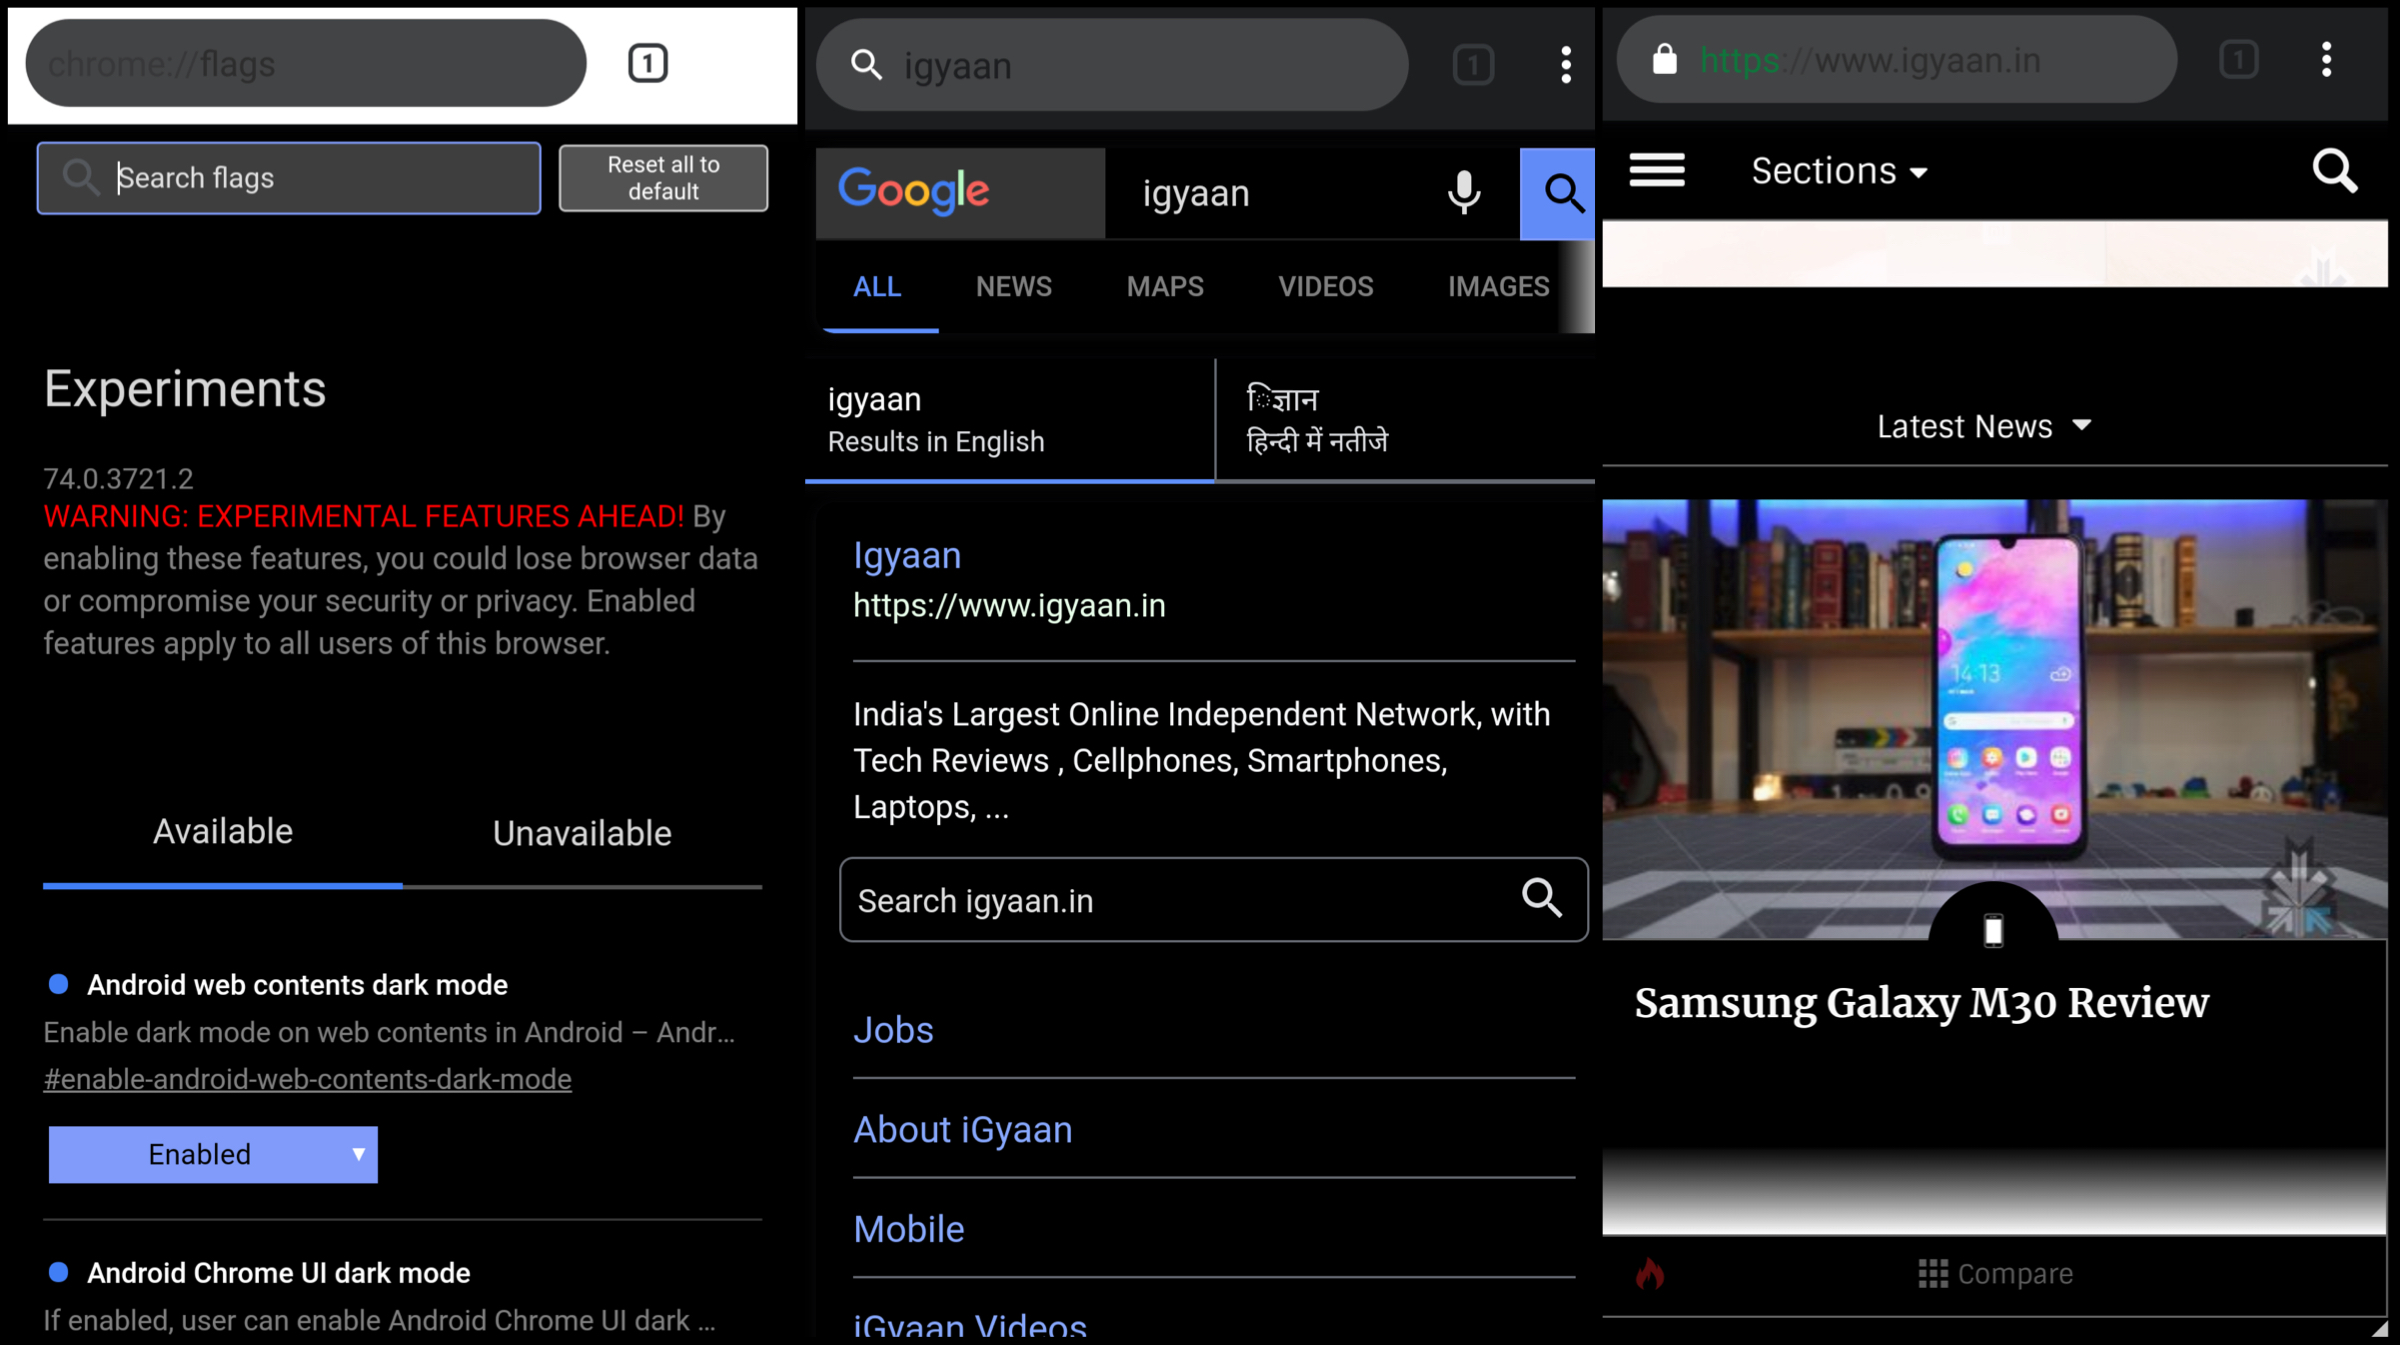Tap Compare grid icon at bottom
This screenshot has height=1345, width=2400.
(1933, 1273)
